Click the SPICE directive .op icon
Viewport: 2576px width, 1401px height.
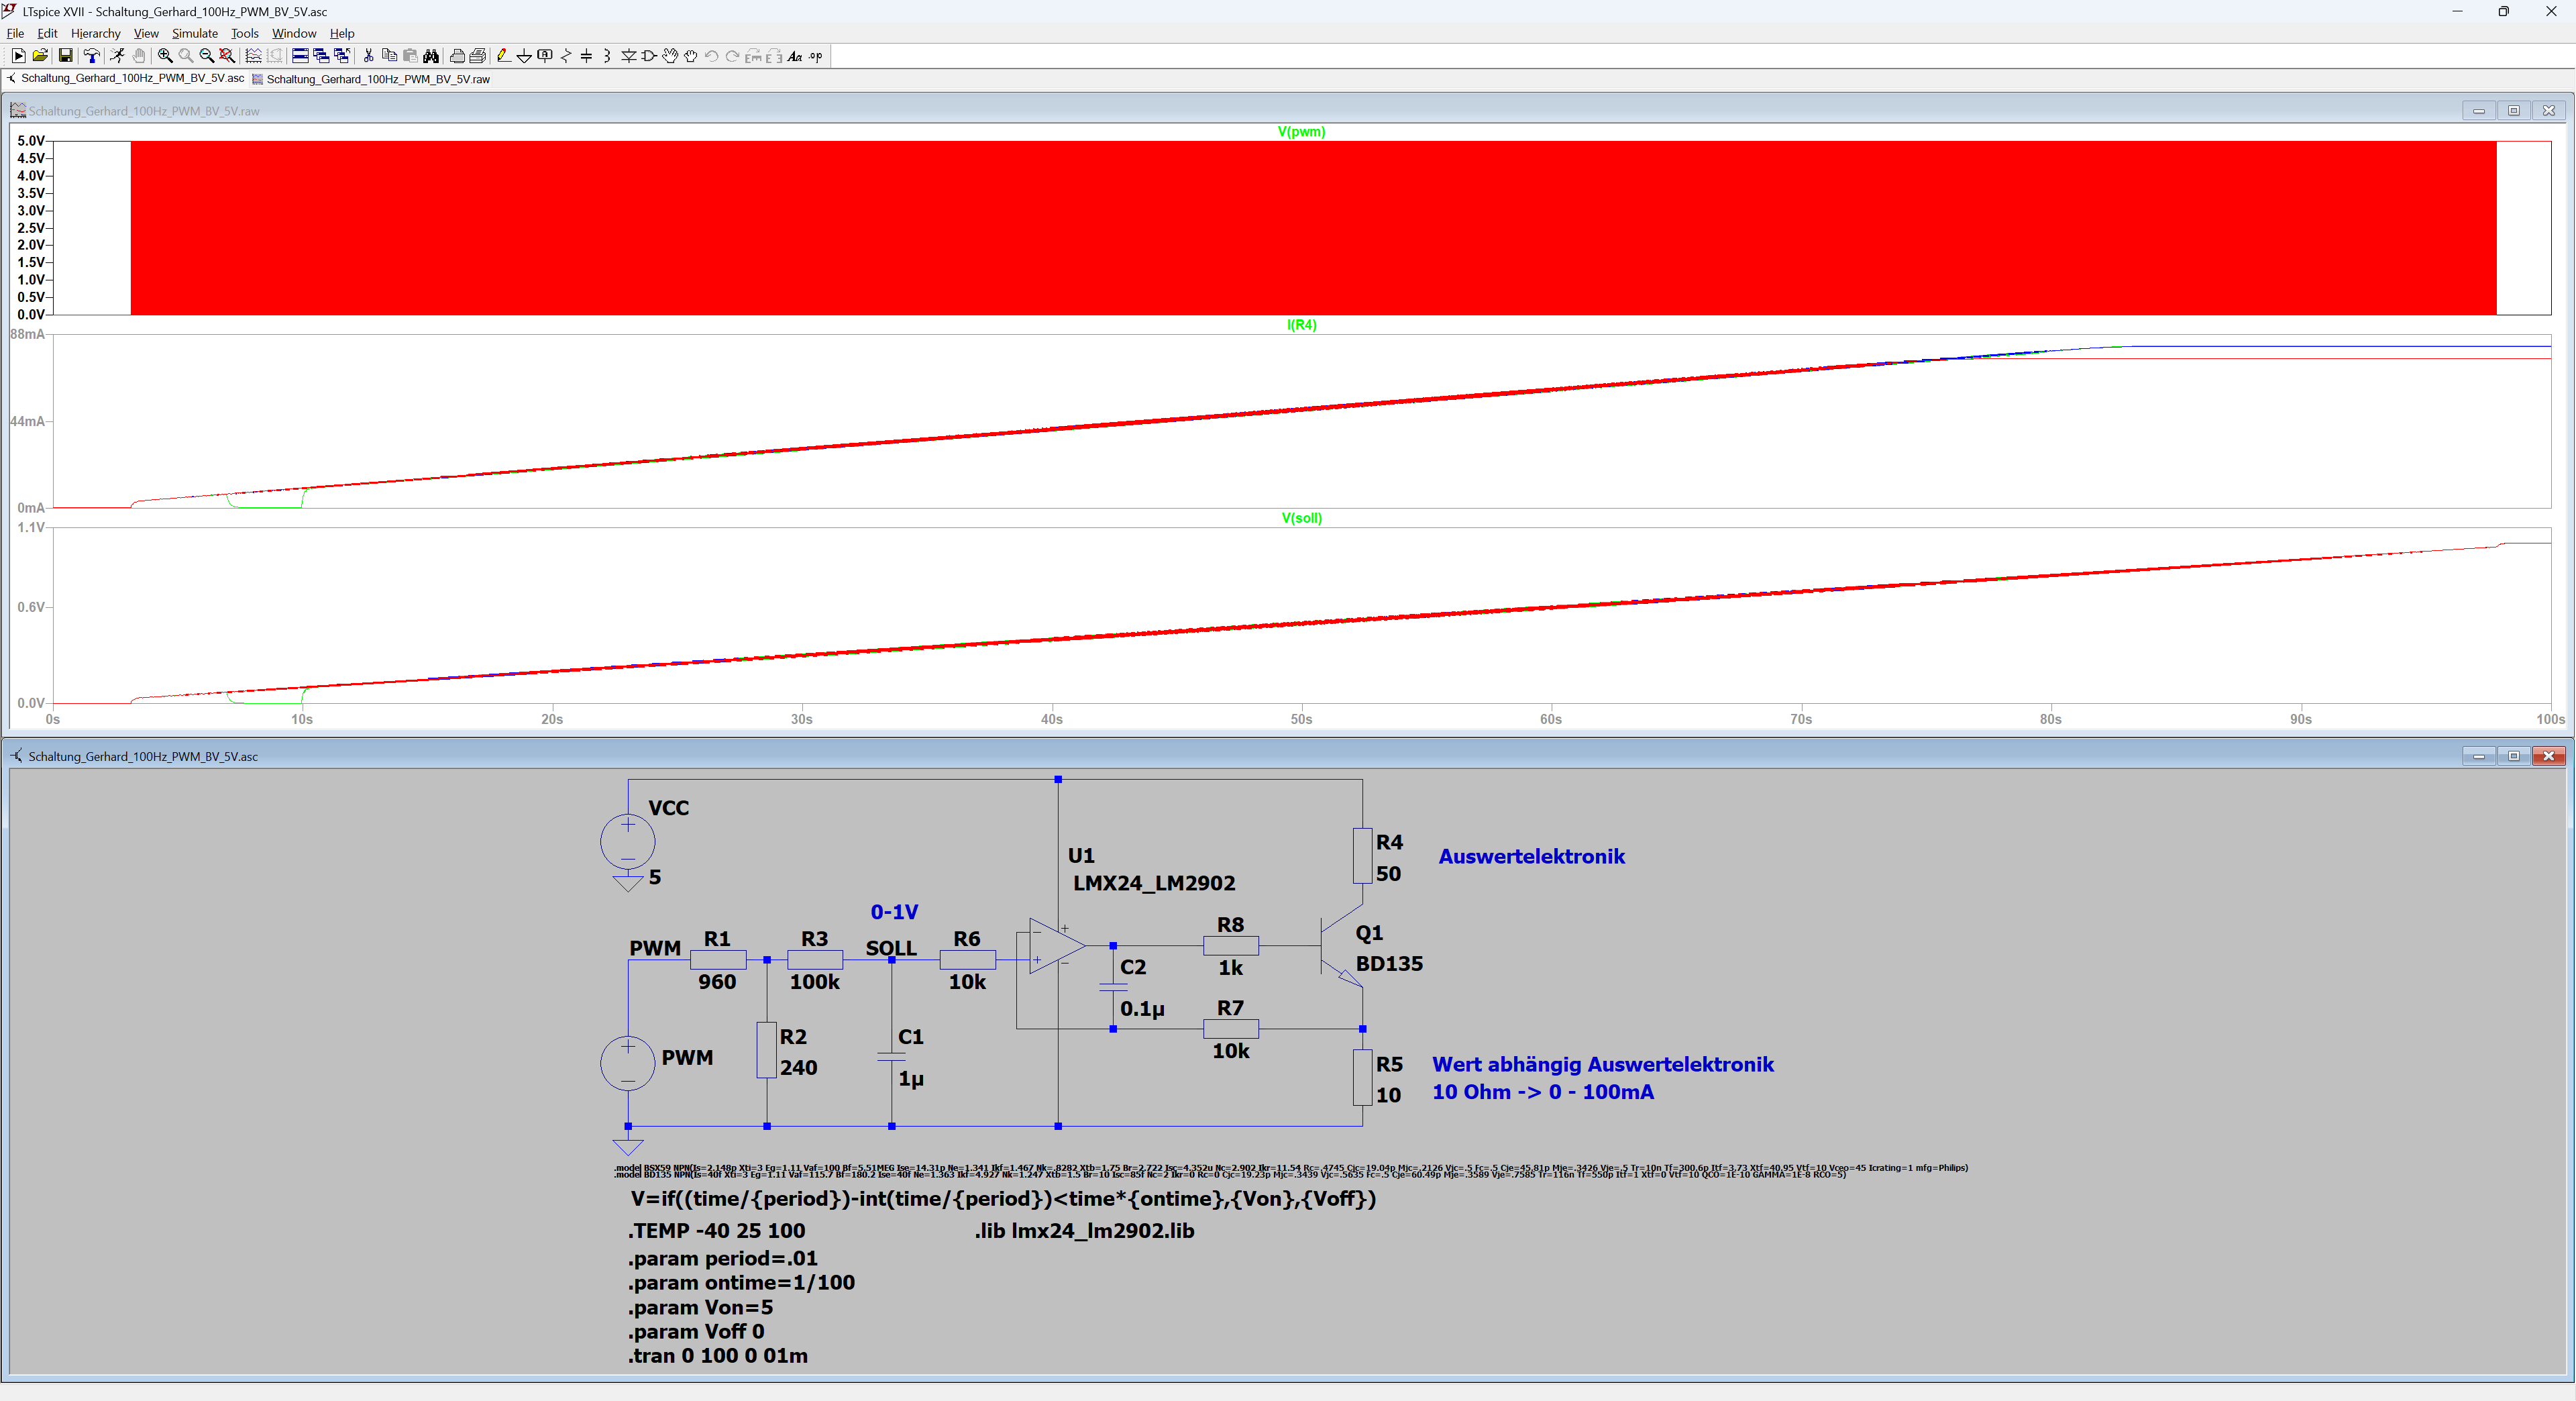815,56
